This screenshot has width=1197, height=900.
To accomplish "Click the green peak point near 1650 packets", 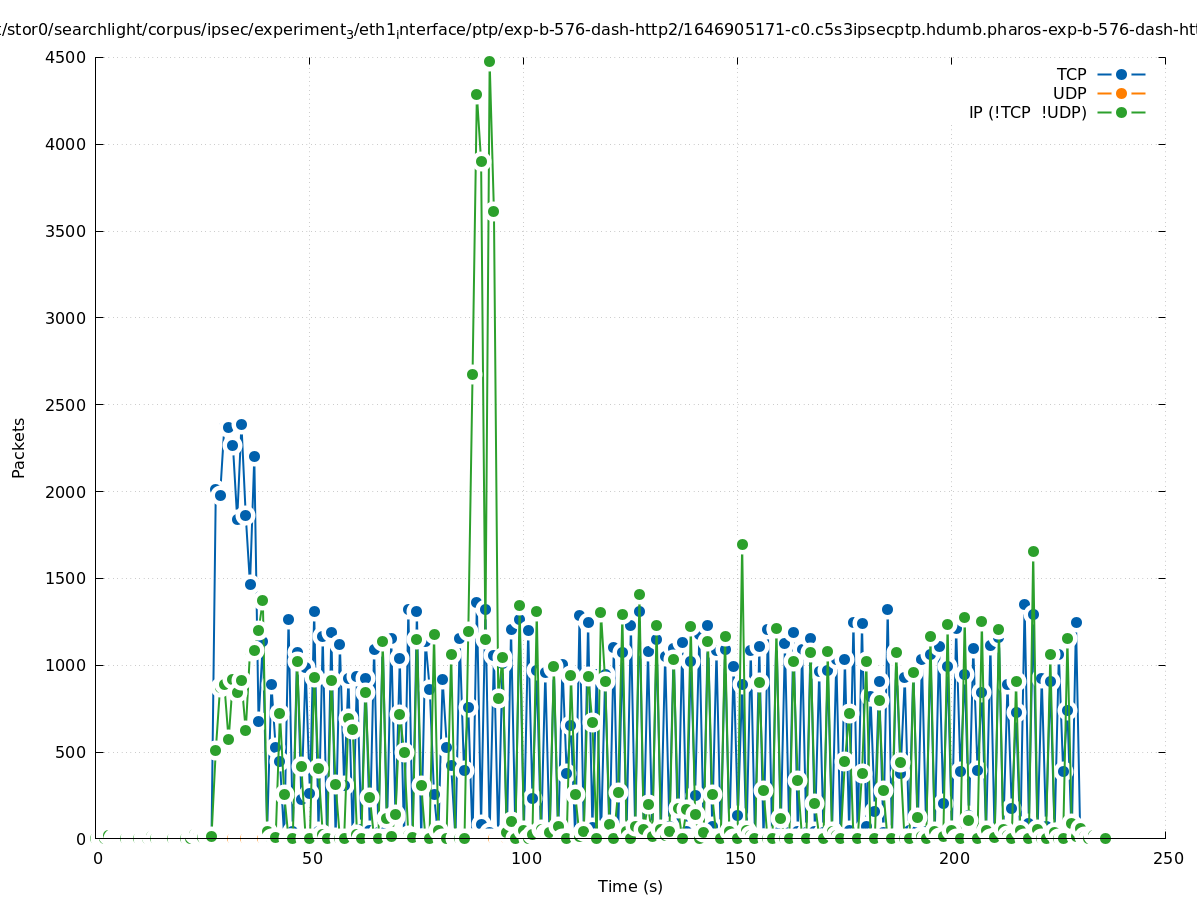I will coord(1033,551).
